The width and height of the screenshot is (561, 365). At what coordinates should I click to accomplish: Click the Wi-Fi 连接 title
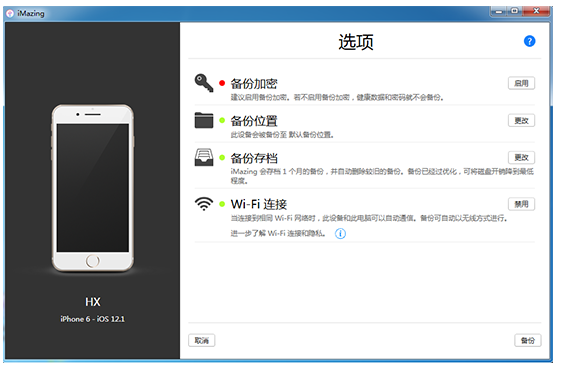[x=259, y=204]
